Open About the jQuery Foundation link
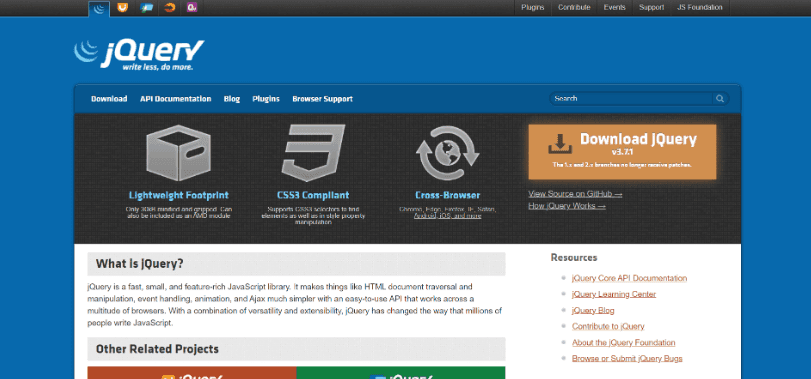 click(x=624, y=343)
